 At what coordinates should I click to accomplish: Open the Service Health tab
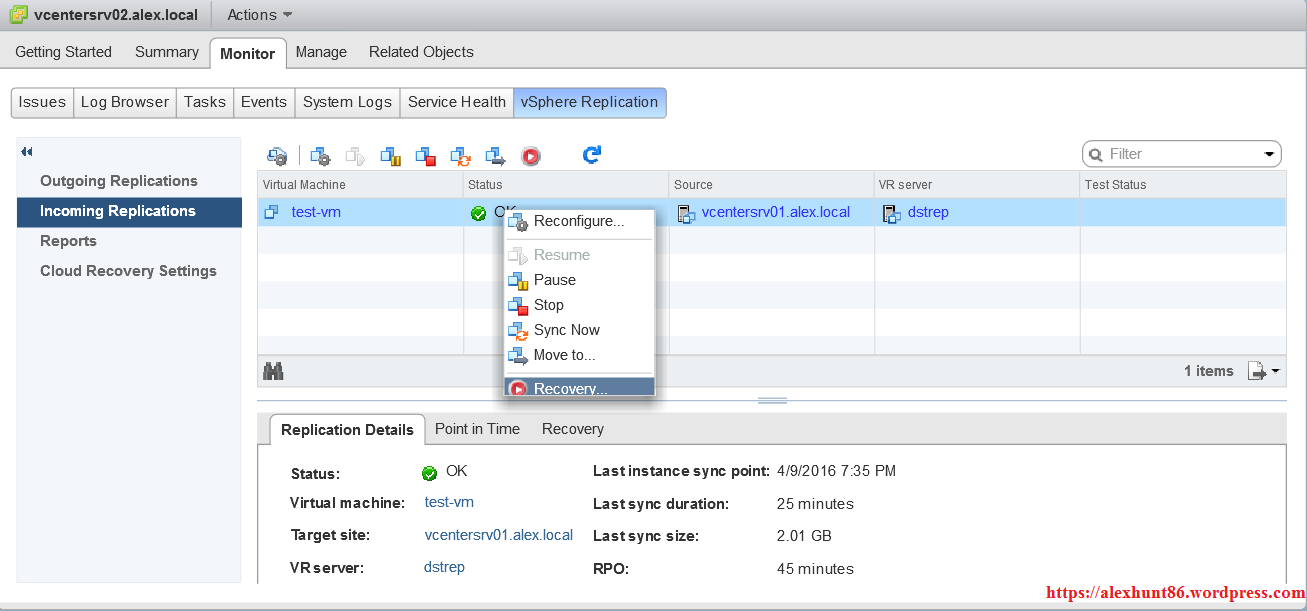(456, 102)
